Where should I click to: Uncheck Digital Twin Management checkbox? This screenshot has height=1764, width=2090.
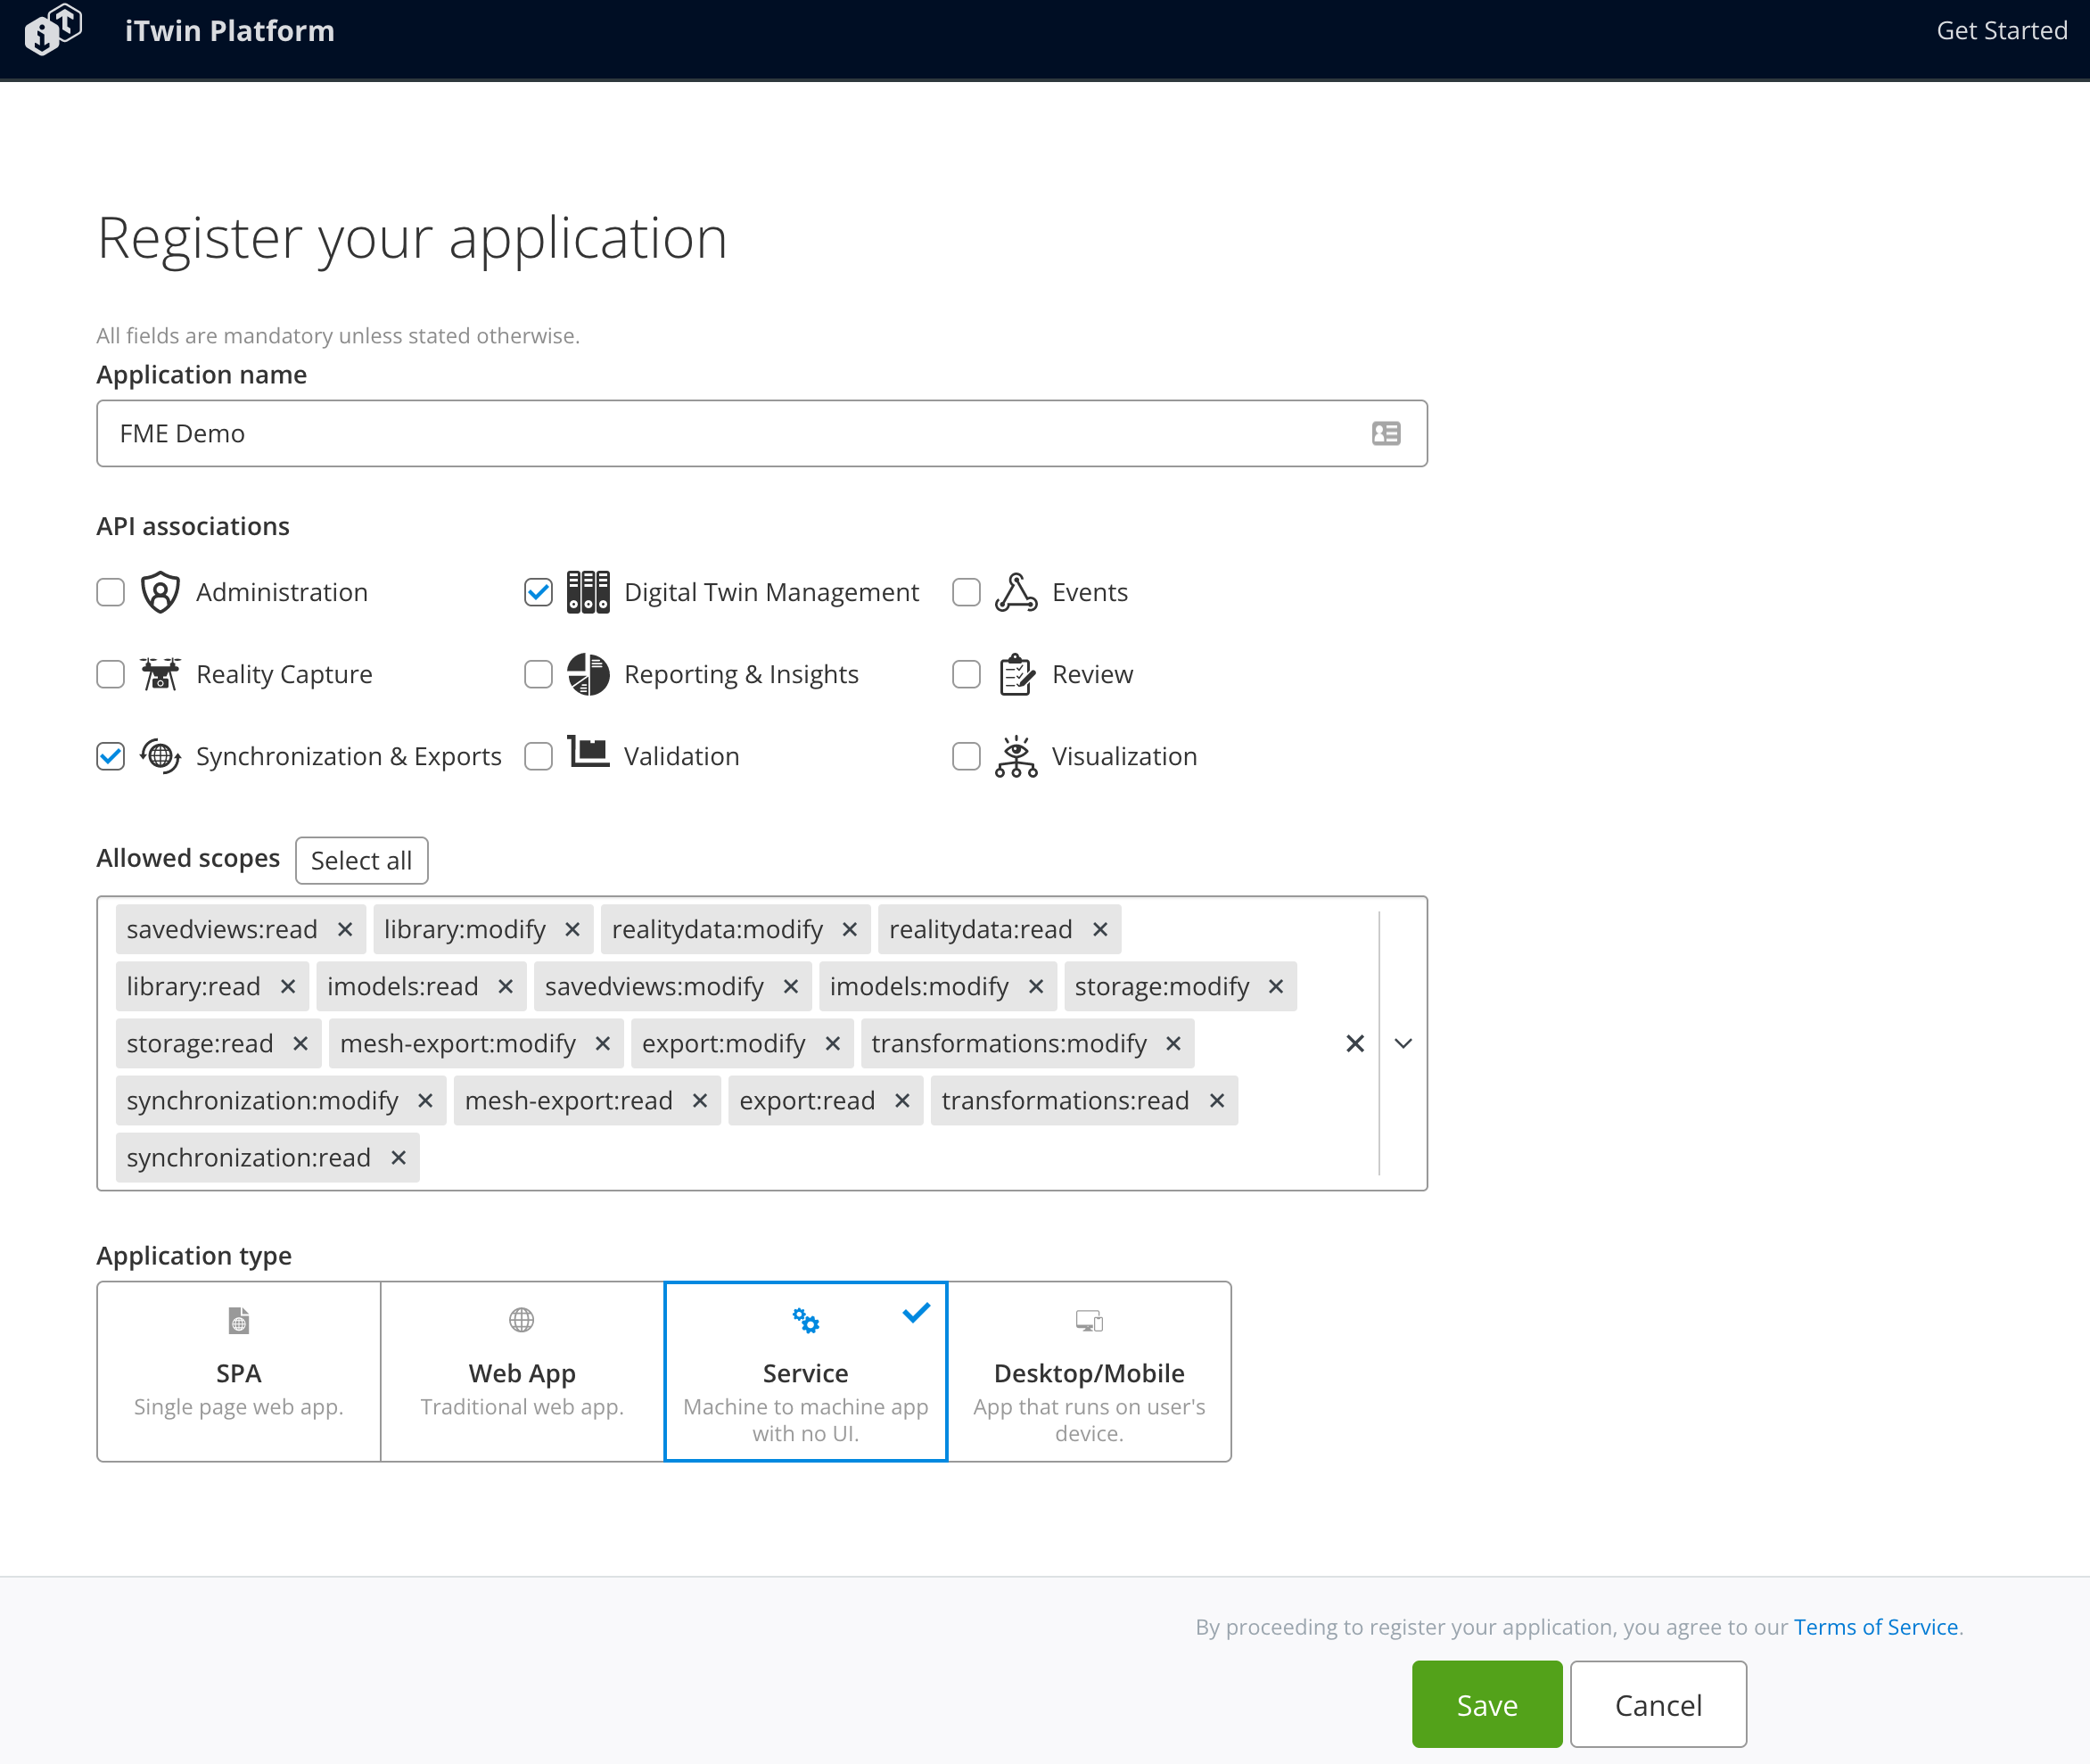(x=538, y=592)
